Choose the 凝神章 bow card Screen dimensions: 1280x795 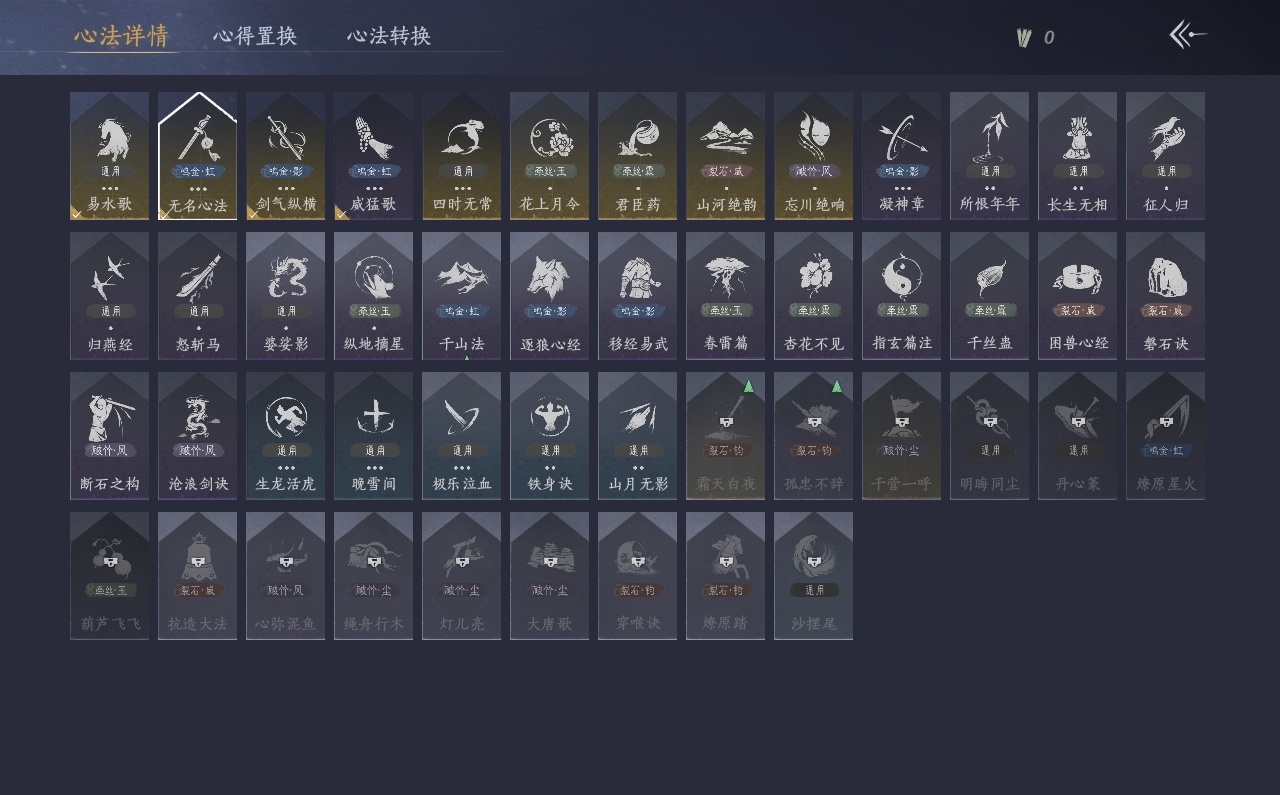(902, 156)
